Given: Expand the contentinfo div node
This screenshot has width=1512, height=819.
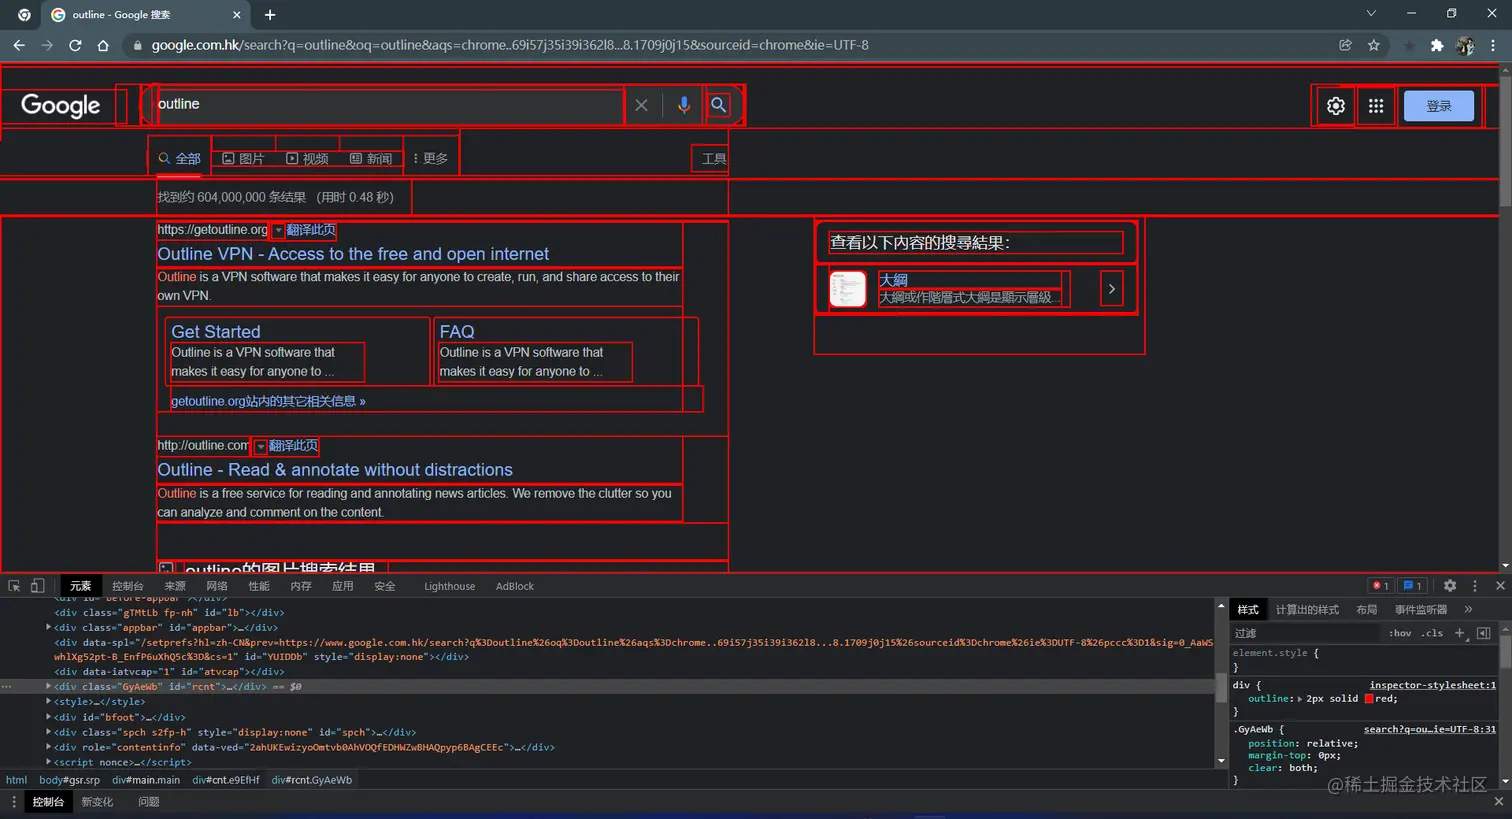Looking at the screenshot, I should point(49,747).
